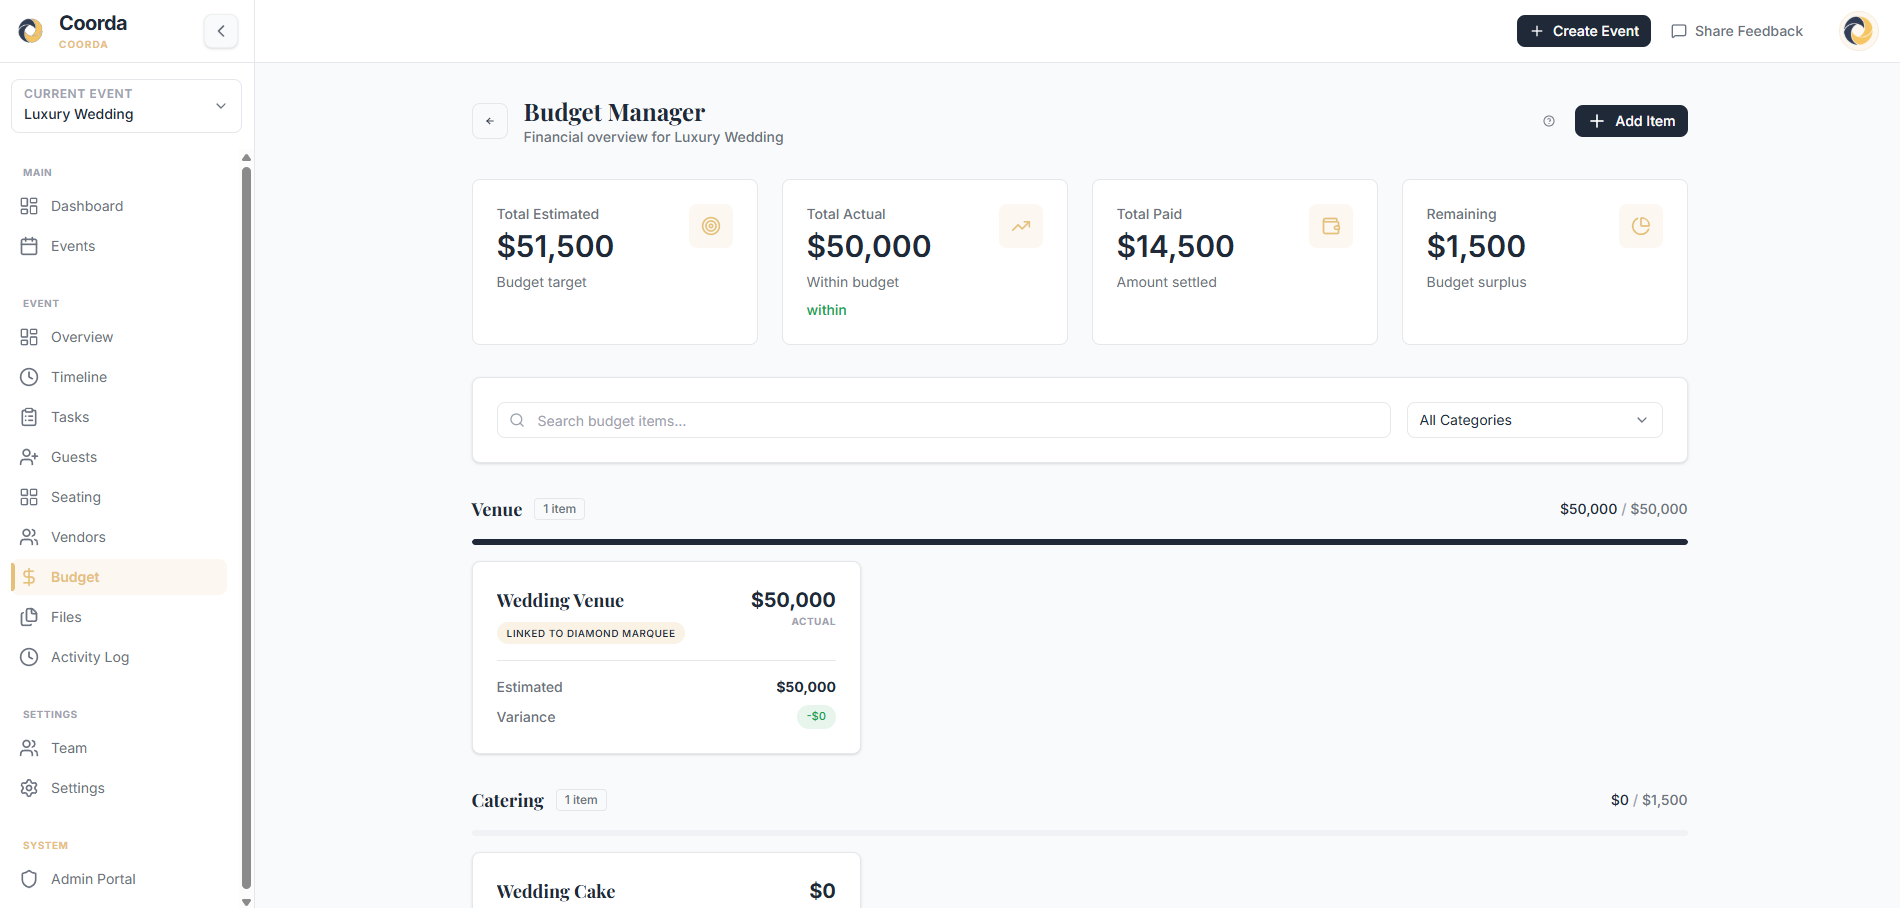
Task: Click the Create Event button
Action: click(x=1583, y=31)
